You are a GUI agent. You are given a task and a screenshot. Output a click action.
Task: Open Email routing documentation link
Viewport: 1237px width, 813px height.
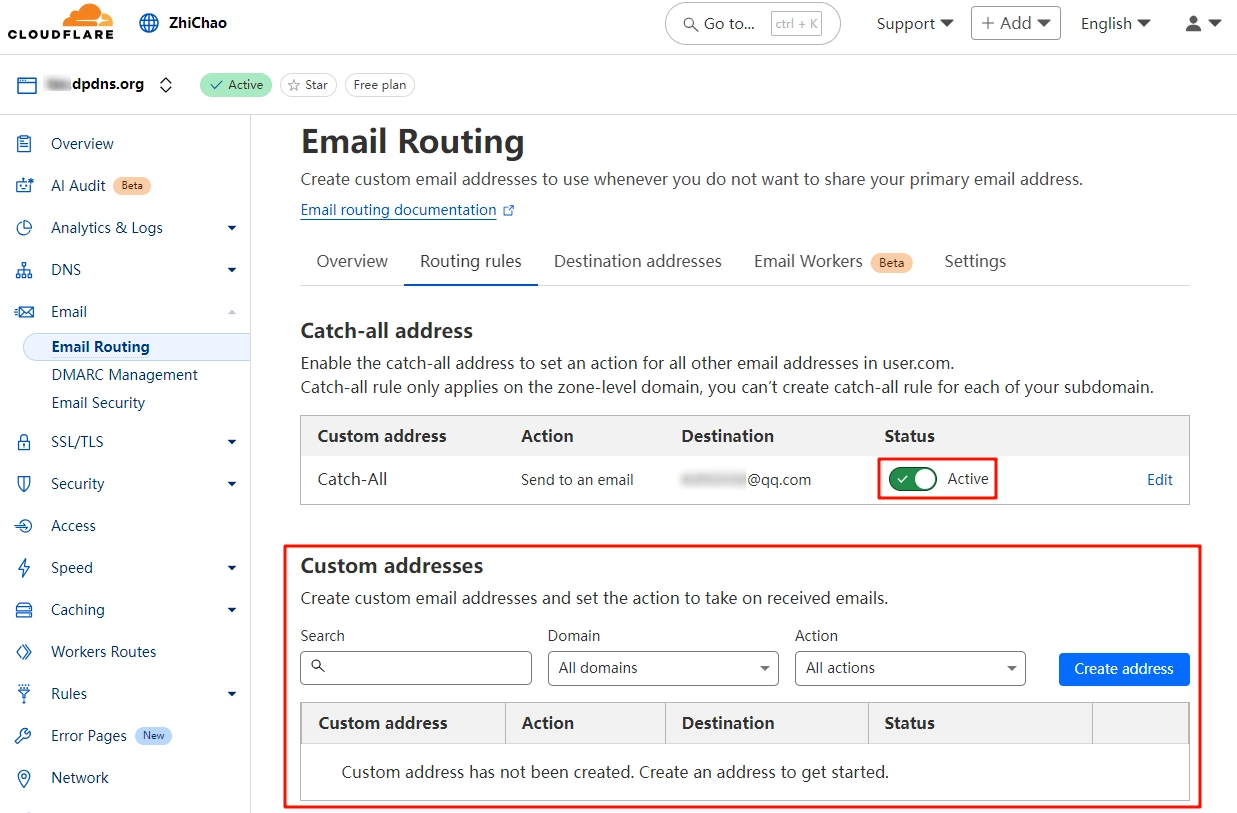(x=399, y=210)
